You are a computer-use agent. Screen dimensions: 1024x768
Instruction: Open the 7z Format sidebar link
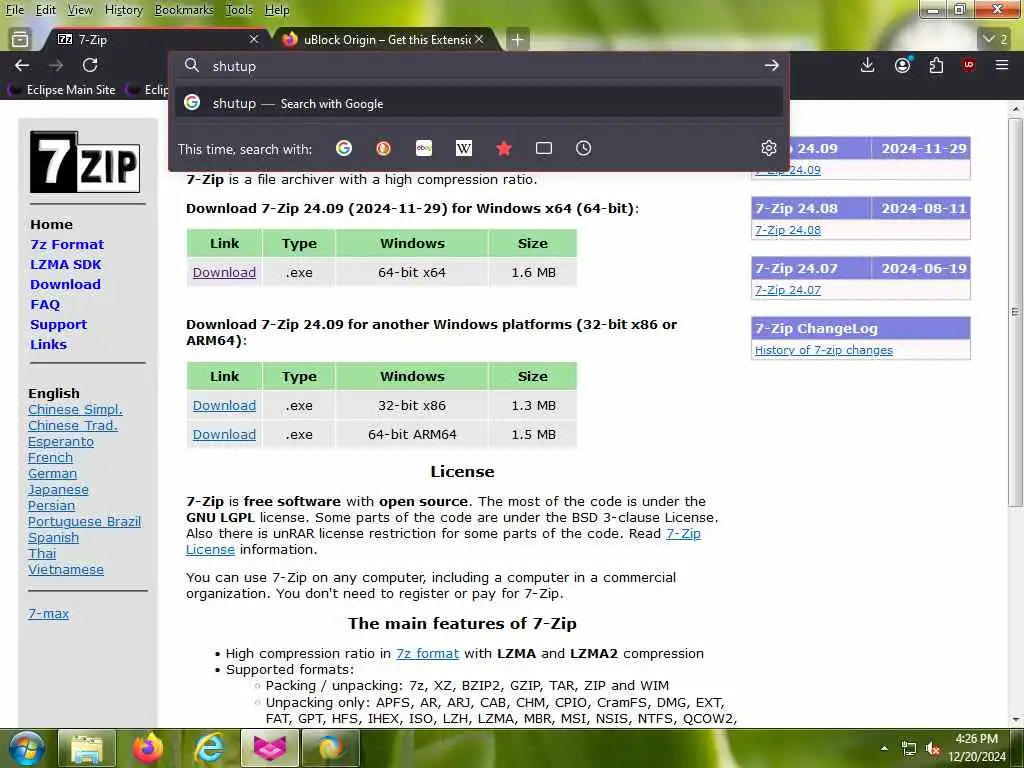click(x=67, y=244)
